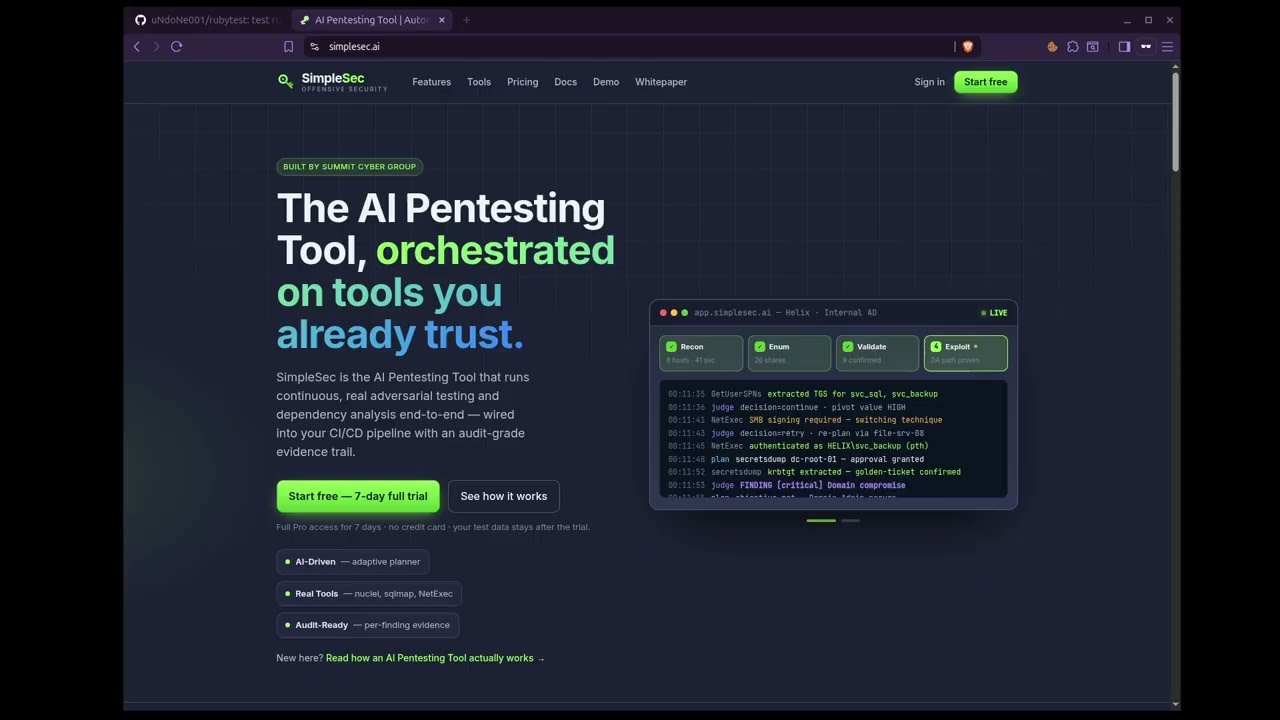Click the Start free header button

(x=986, y=82)
